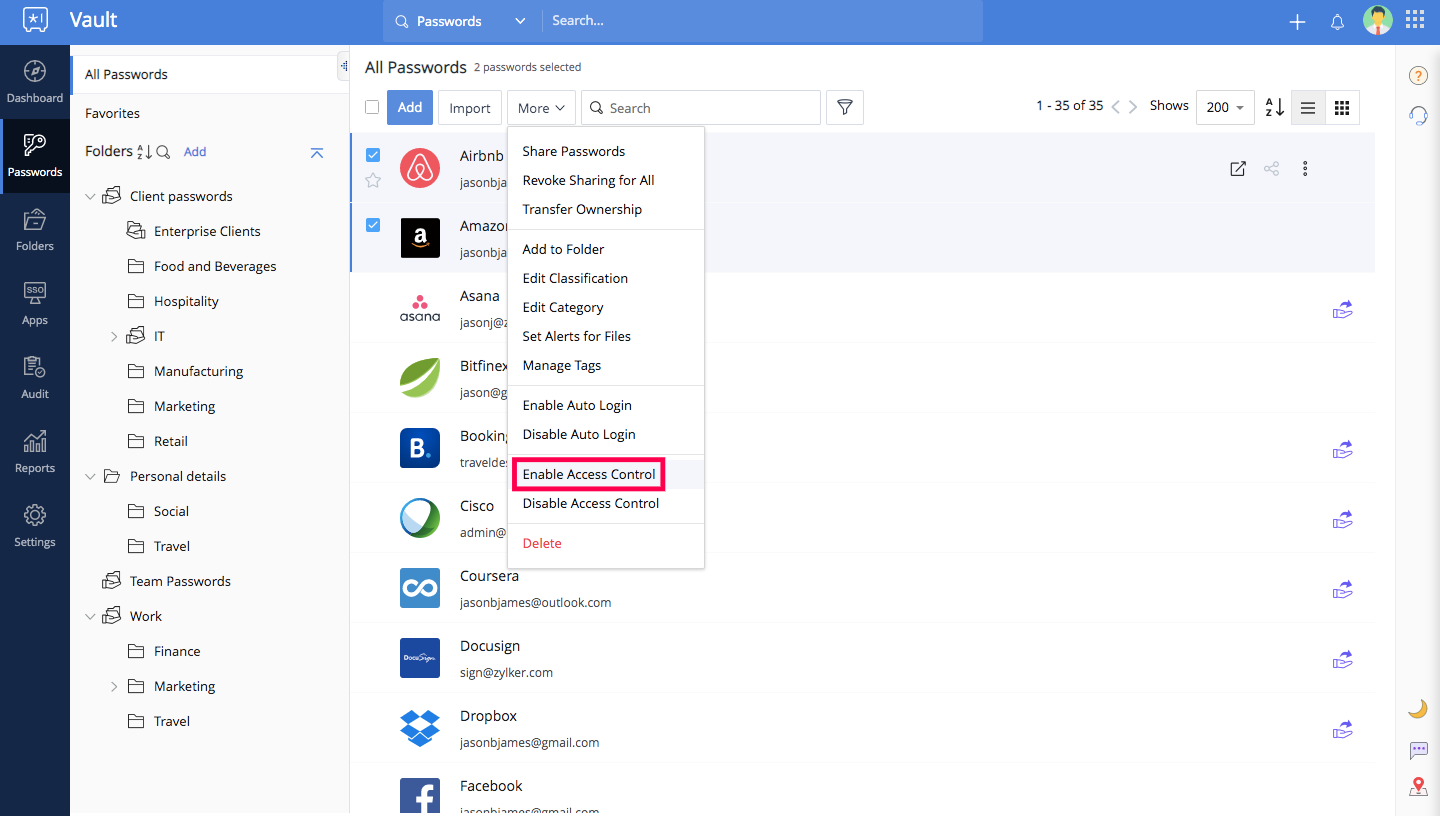1440x816 pixels.
Task: Click the Import button
Action: click(470, 108)
